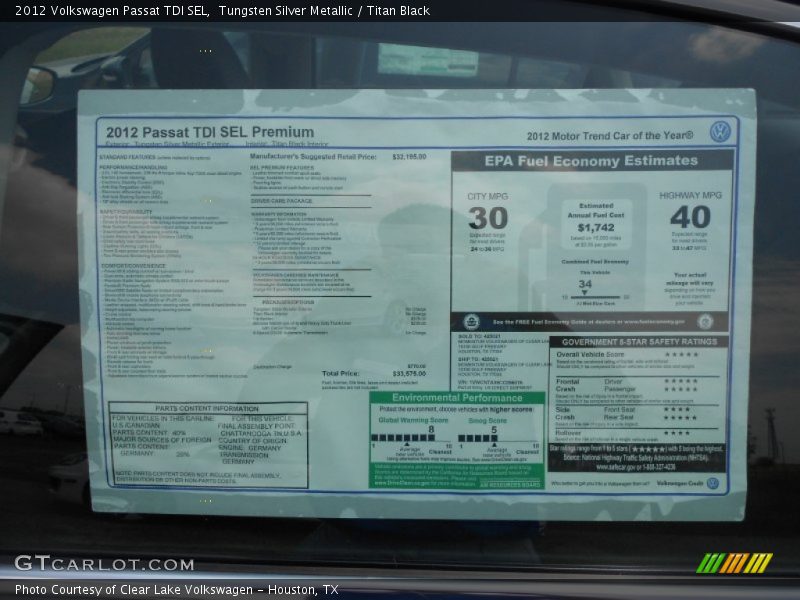Click the fueleconomy.gov guide banner text
This screenshot has height=600, width=800.
click(x=588, y=322)
